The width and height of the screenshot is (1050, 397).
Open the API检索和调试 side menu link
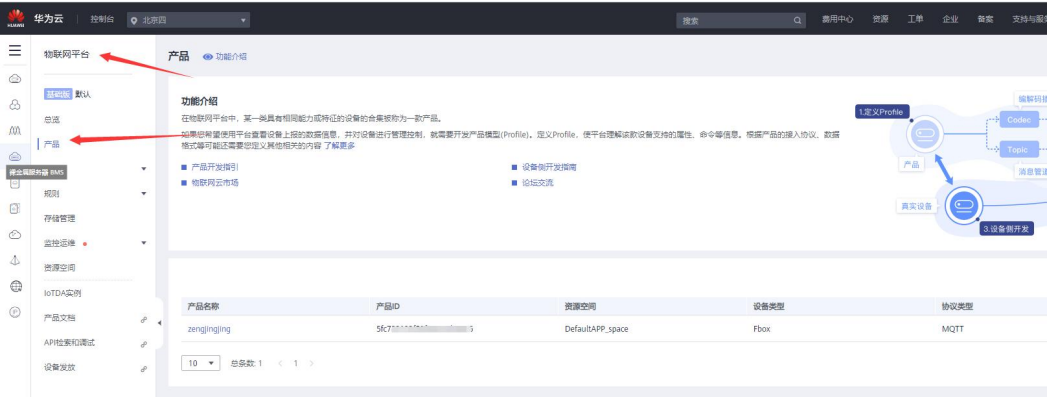coord(69,343)
